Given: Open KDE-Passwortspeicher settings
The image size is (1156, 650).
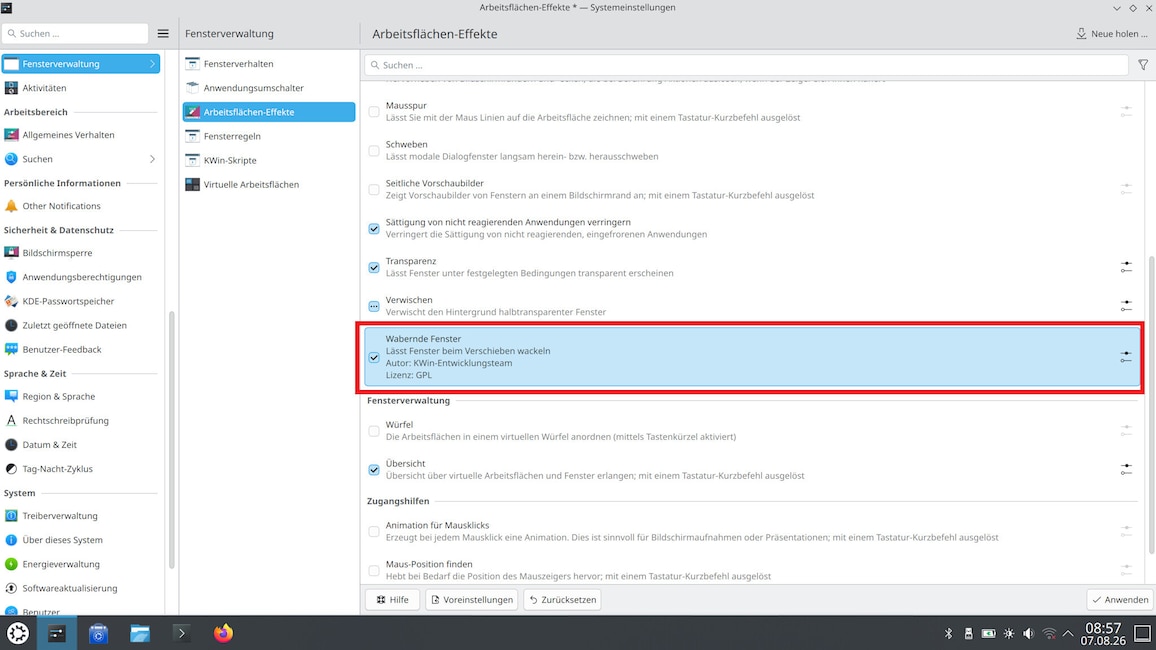Looking at the screenshot, I should (x=80, y=301).
